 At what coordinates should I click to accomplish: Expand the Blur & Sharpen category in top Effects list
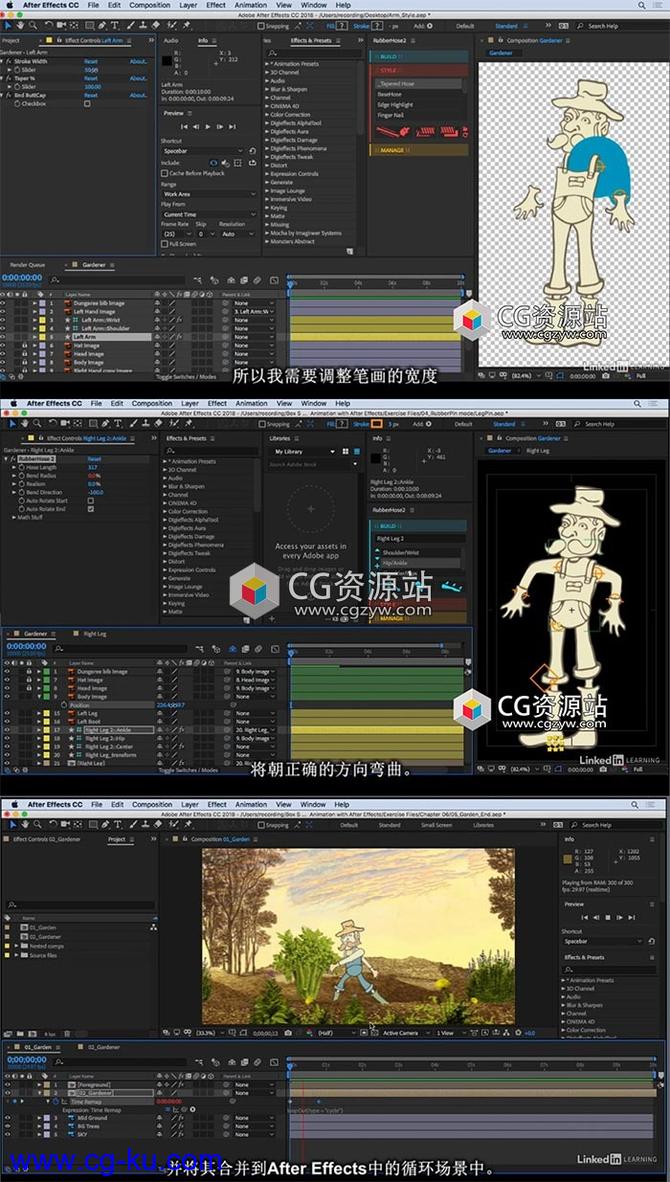267,89
